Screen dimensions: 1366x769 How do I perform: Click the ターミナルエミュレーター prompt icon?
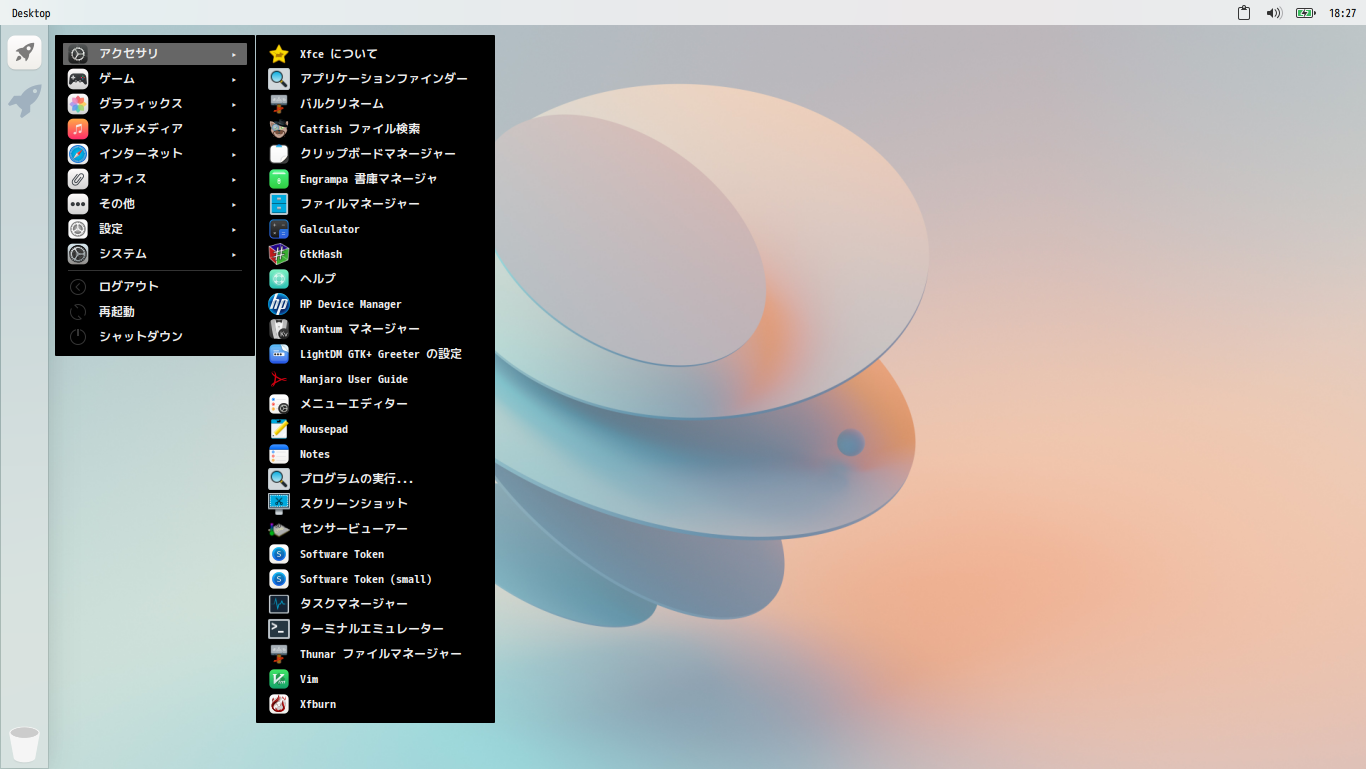279,629
